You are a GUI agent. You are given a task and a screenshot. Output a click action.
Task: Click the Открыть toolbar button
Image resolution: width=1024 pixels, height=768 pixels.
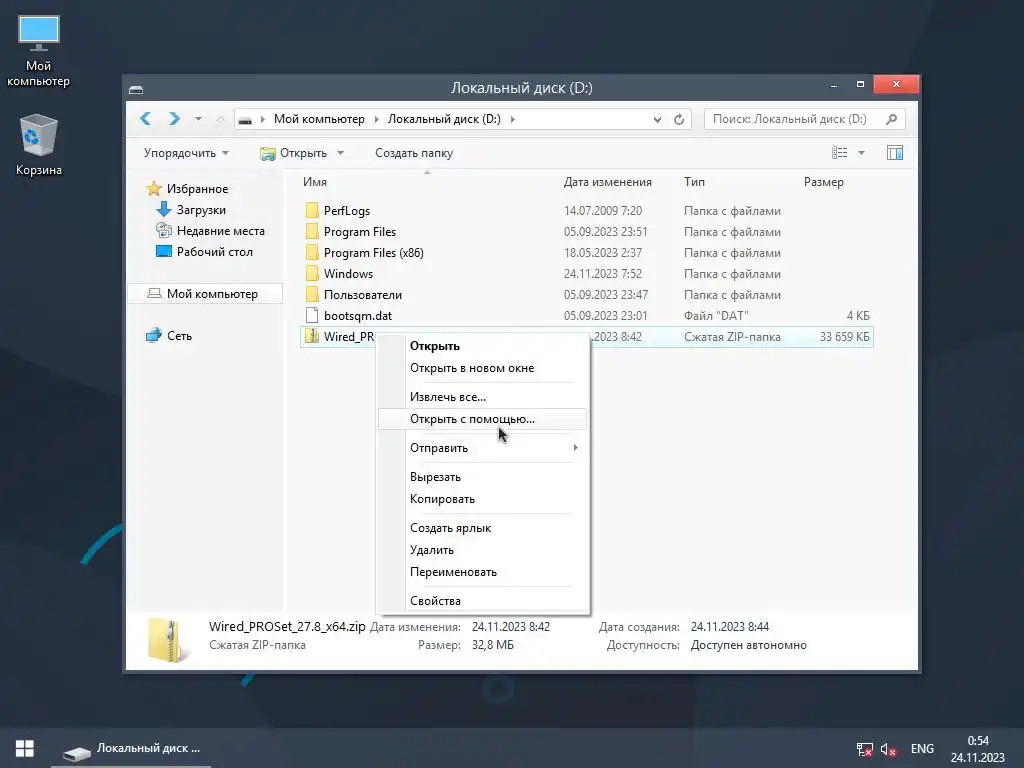(294, 153)
